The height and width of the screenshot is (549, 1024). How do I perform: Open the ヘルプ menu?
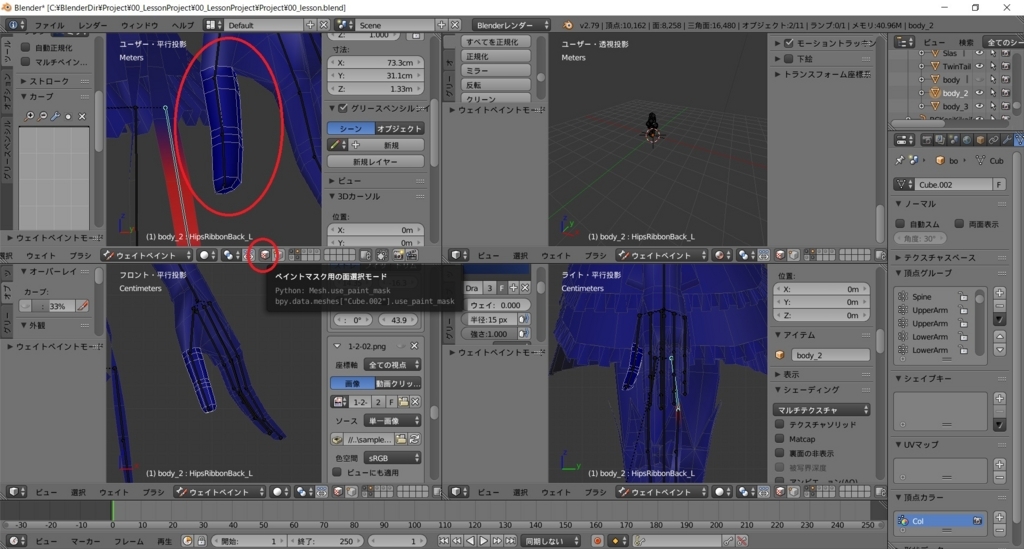[182, 25]
